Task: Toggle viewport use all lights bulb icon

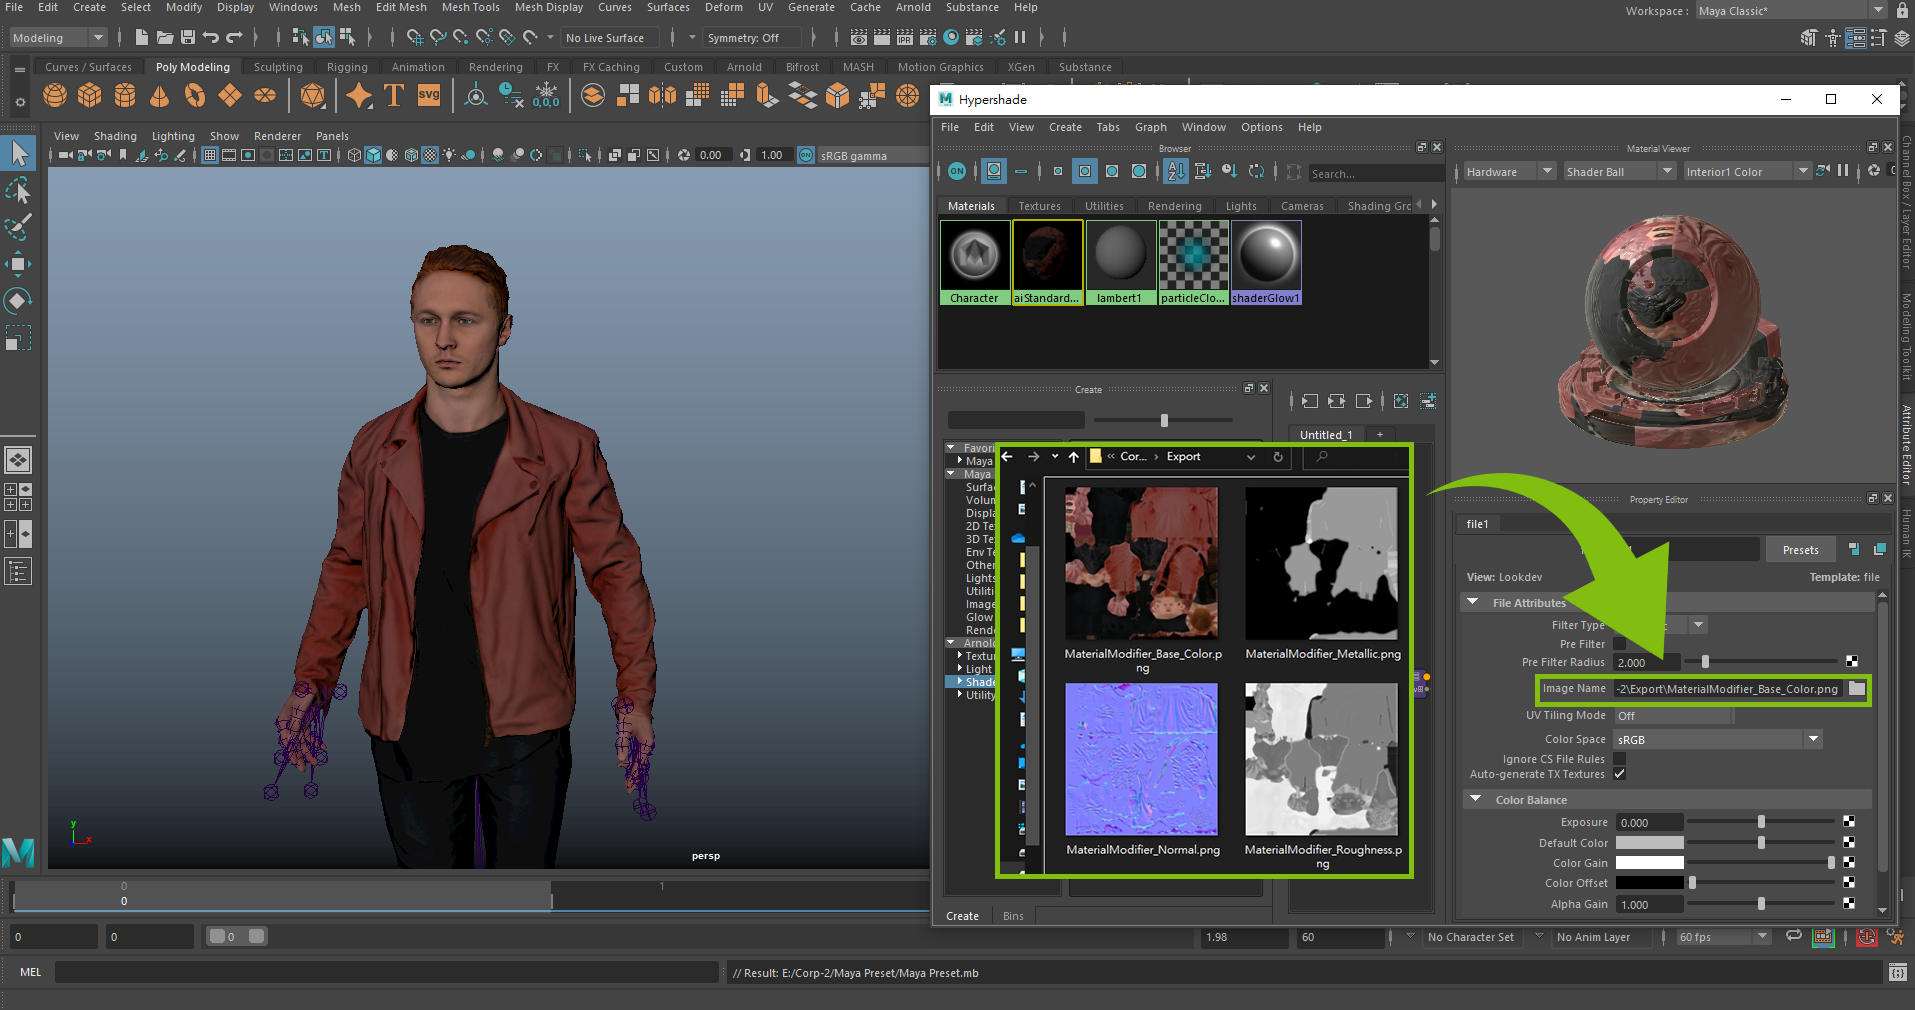Action: [449, 155]
